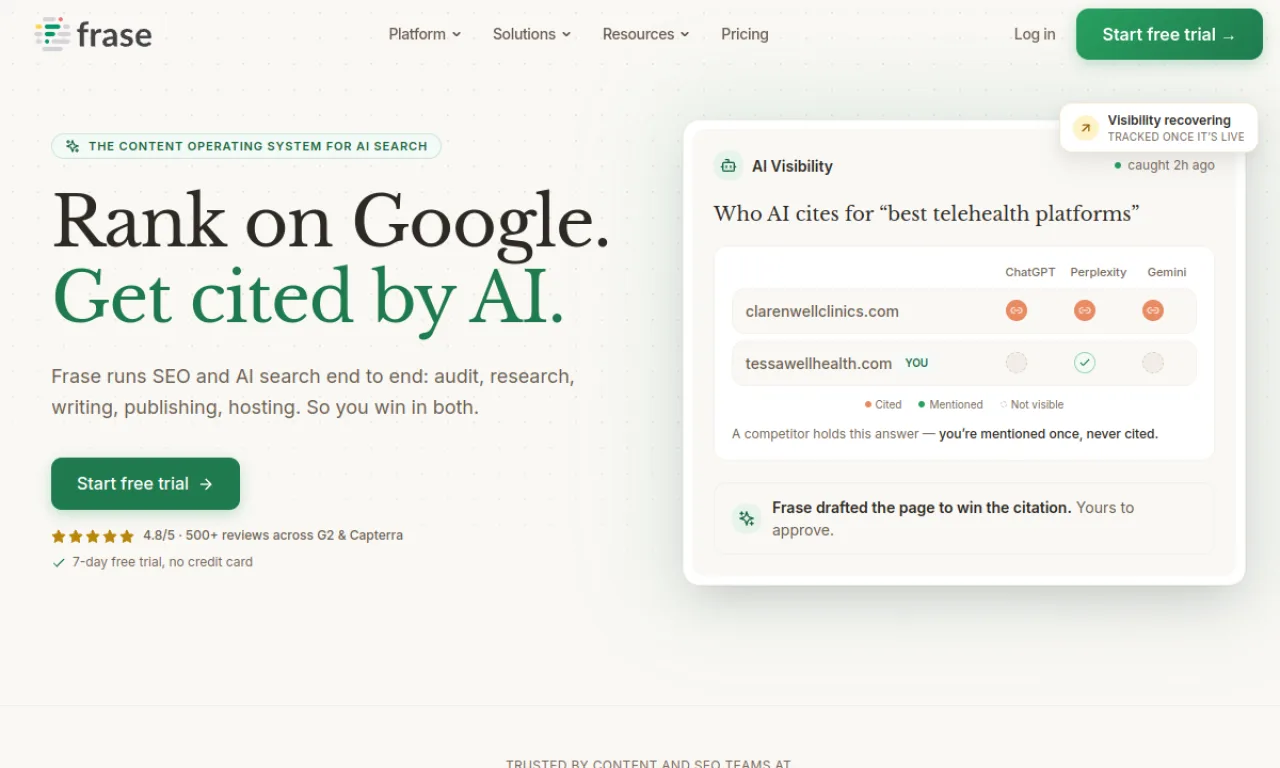Open the Solutions menu
1280x768 pixels.
pyautogui.click(x=532, y=34)
